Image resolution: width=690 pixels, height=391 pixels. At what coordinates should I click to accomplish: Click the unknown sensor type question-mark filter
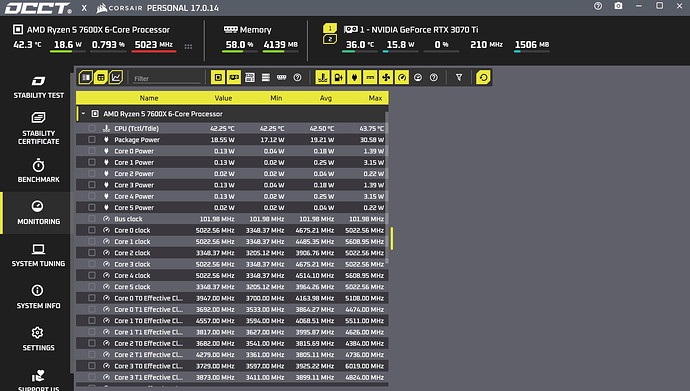click(x=433, y=77)
